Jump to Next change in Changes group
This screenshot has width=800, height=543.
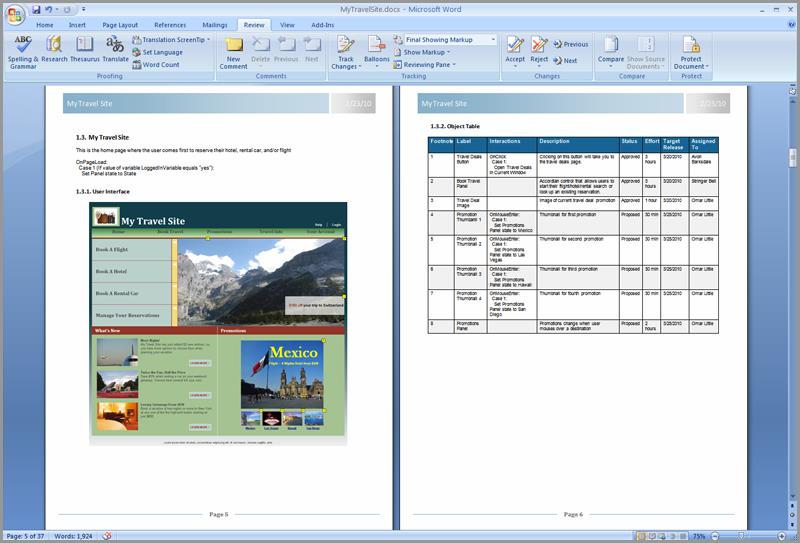pyautogui.click(x=565, y=61)
